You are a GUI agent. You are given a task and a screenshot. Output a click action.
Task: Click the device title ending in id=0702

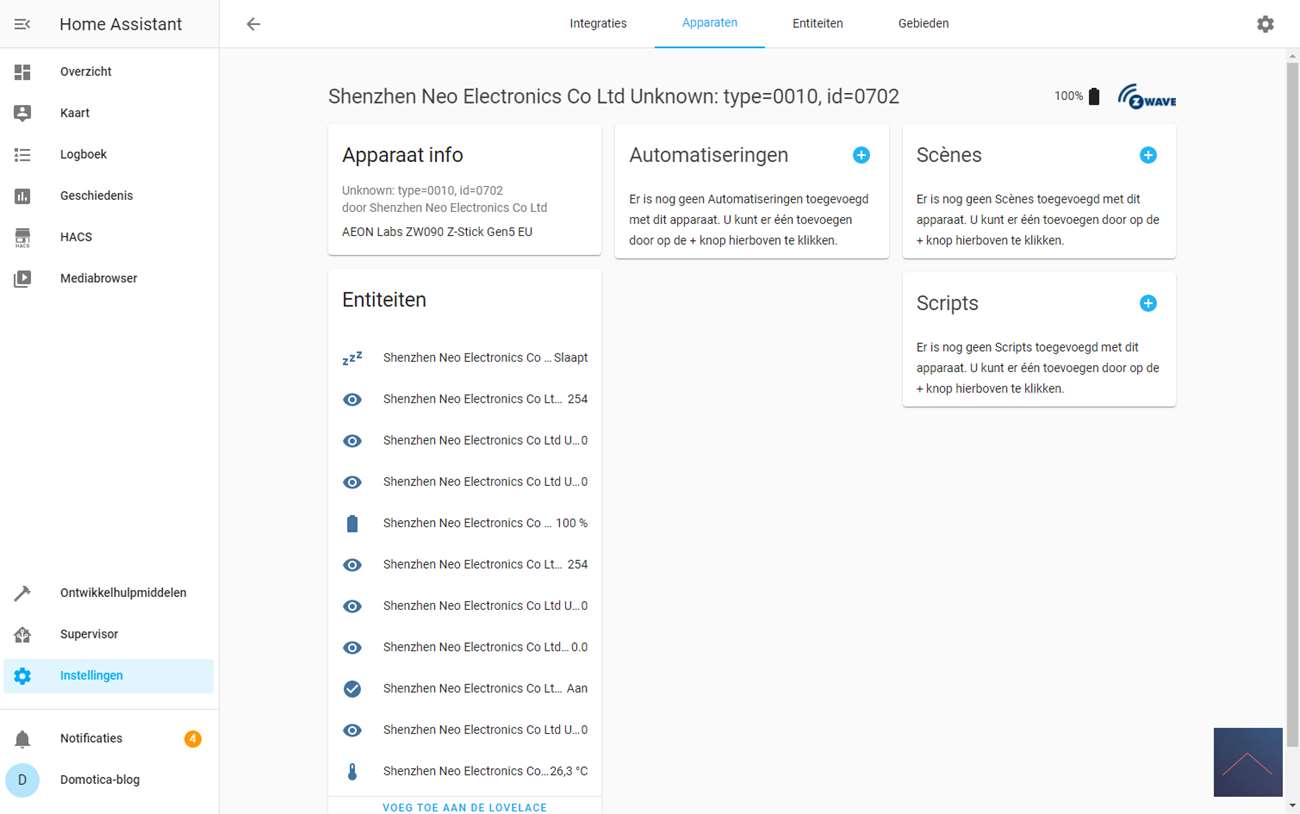(x=614, y=96)
